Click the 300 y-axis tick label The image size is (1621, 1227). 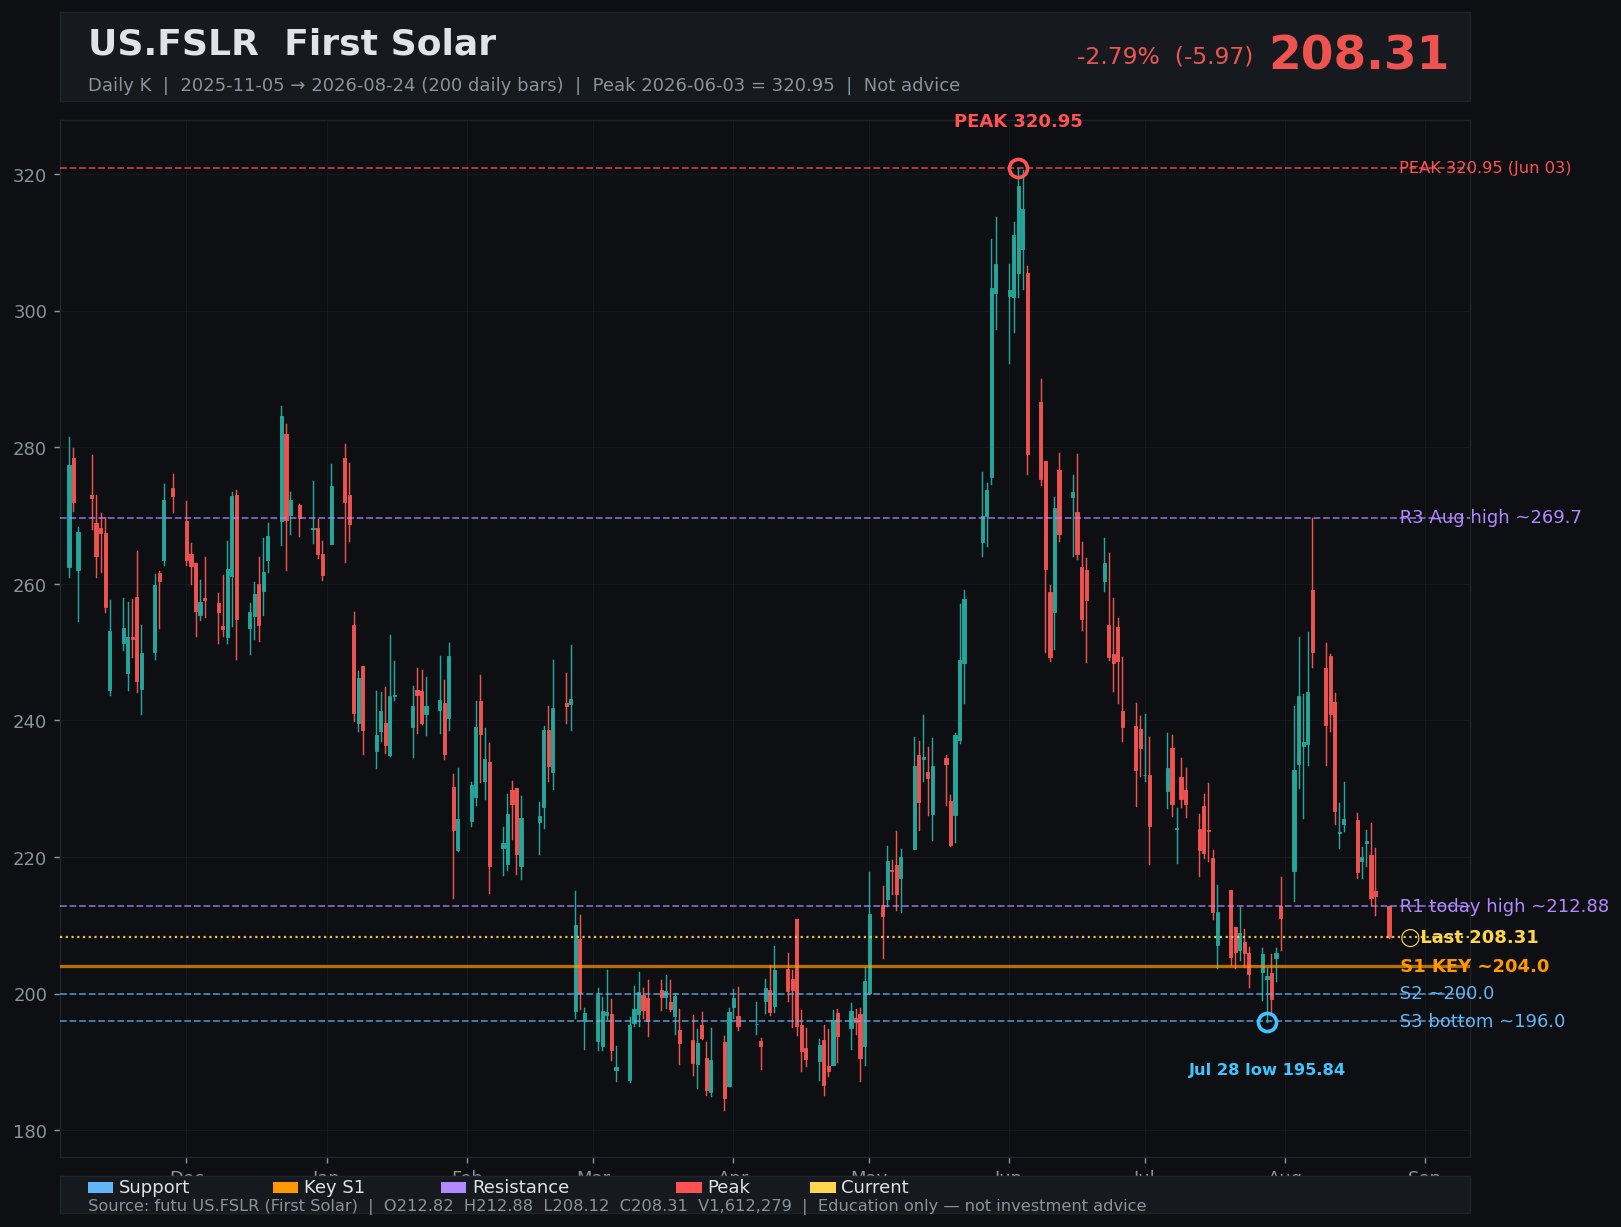32,312
